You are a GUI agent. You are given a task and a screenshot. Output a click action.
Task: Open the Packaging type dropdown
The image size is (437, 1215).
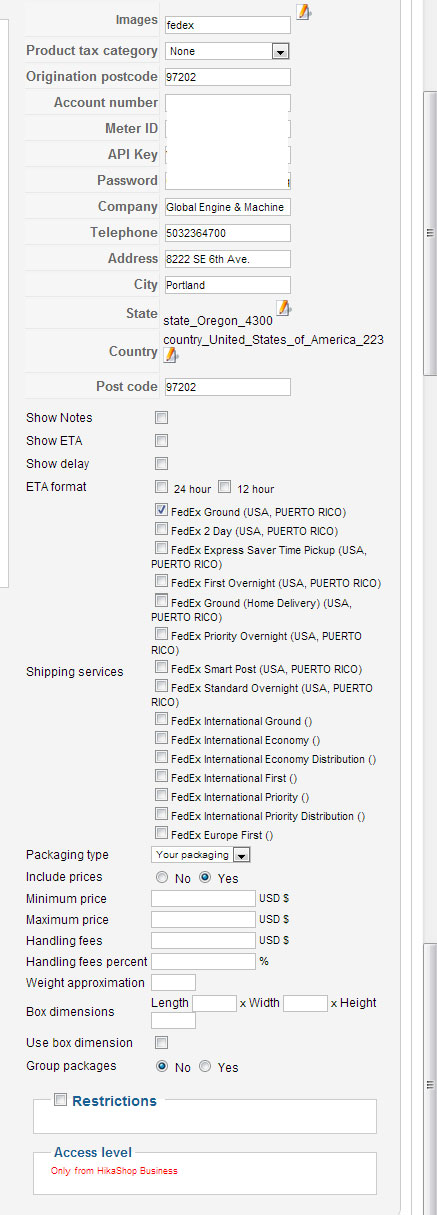click(201, 855)
